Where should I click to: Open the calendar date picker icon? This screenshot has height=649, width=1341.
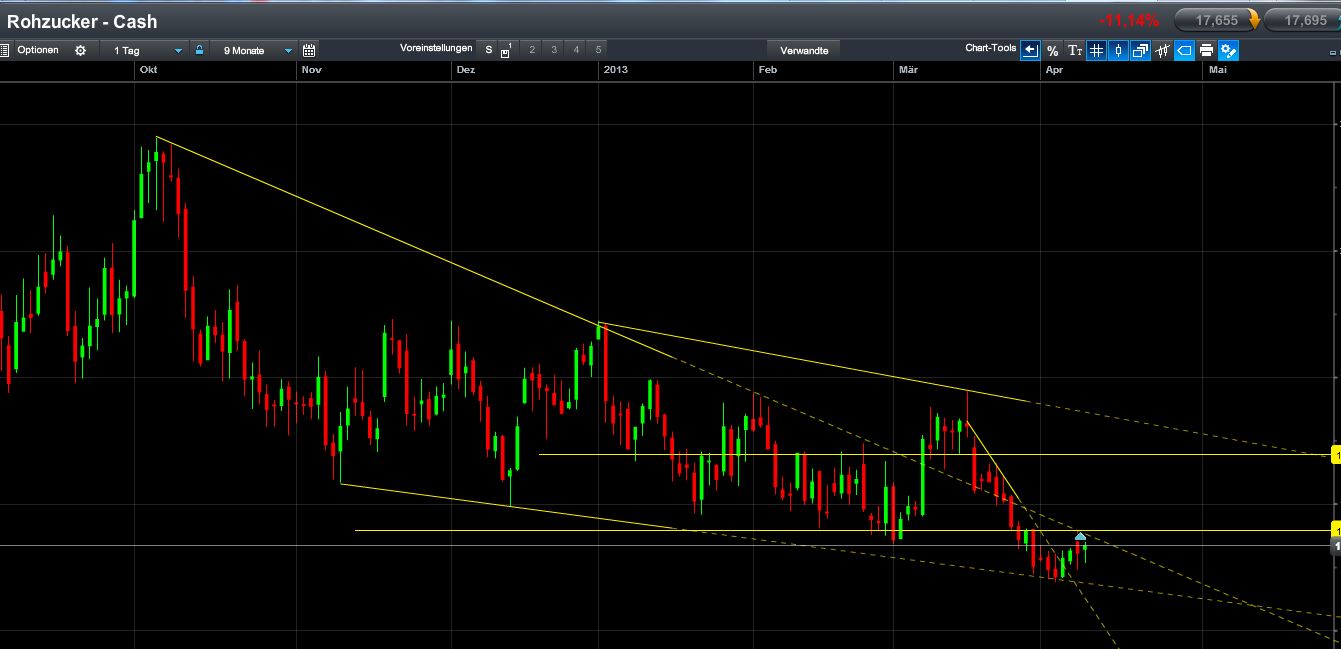(x=308, y=48)
